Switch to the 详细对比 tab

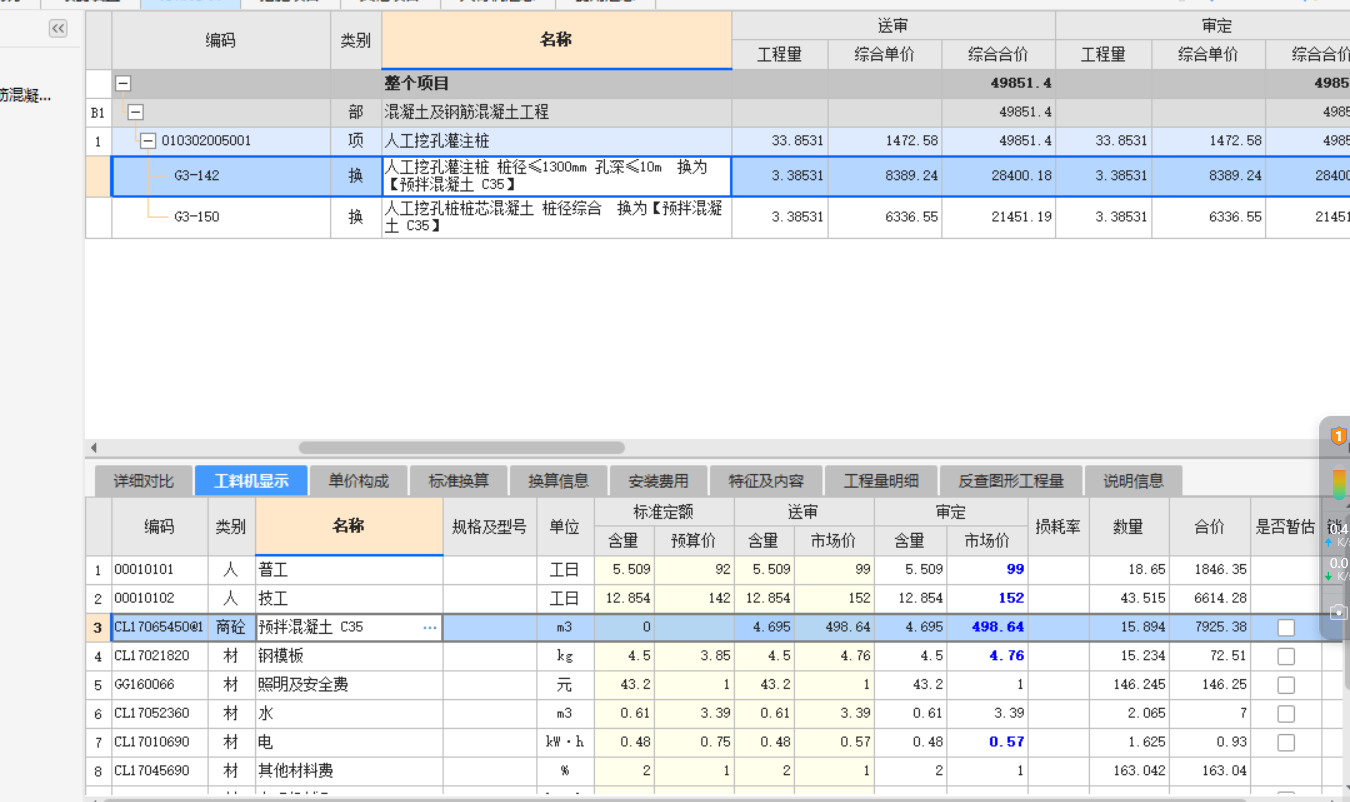tap(143, 481)
